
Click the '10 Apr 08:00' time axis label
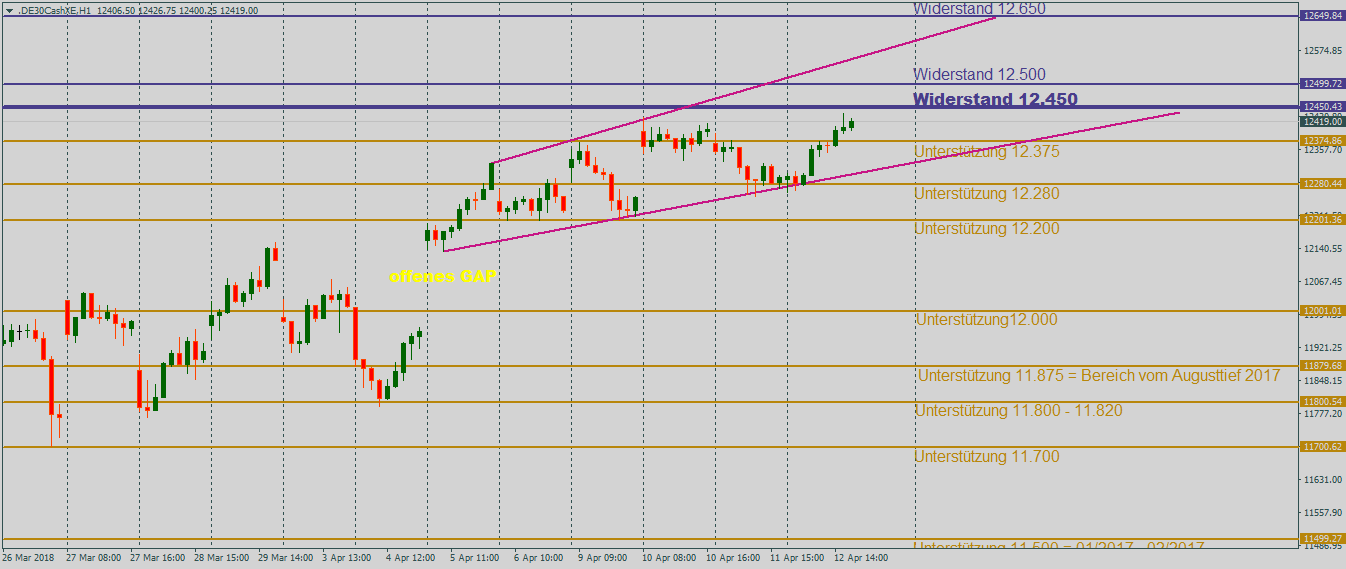pyautogui.click(x=669, y=557)
